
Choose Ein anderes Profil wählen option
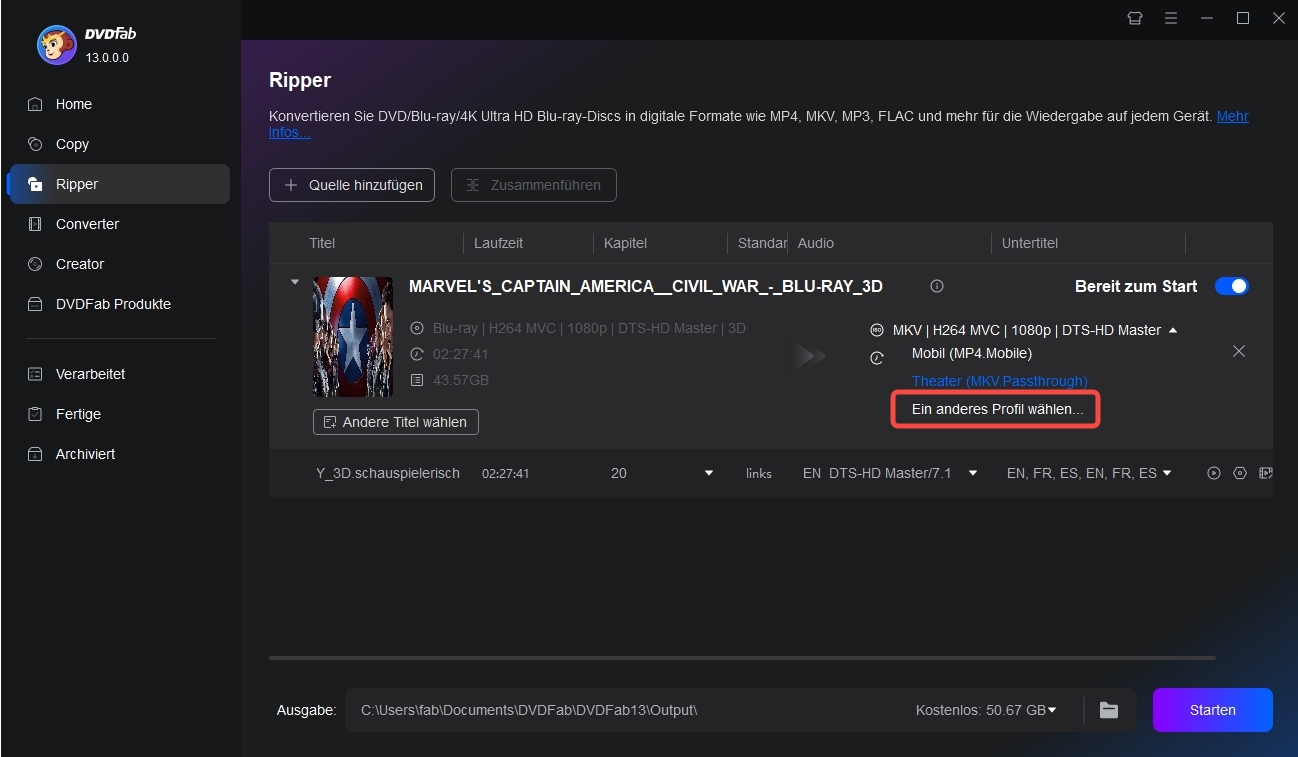(x=996, y=410)
